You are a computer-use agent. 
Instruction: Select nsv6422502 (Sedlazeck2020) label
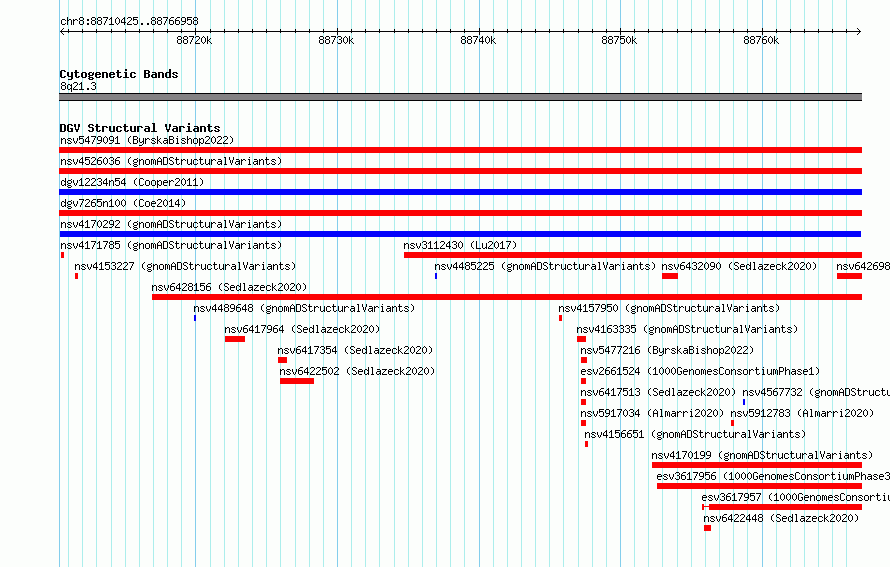pyautogui.click(x=357, y=371)
